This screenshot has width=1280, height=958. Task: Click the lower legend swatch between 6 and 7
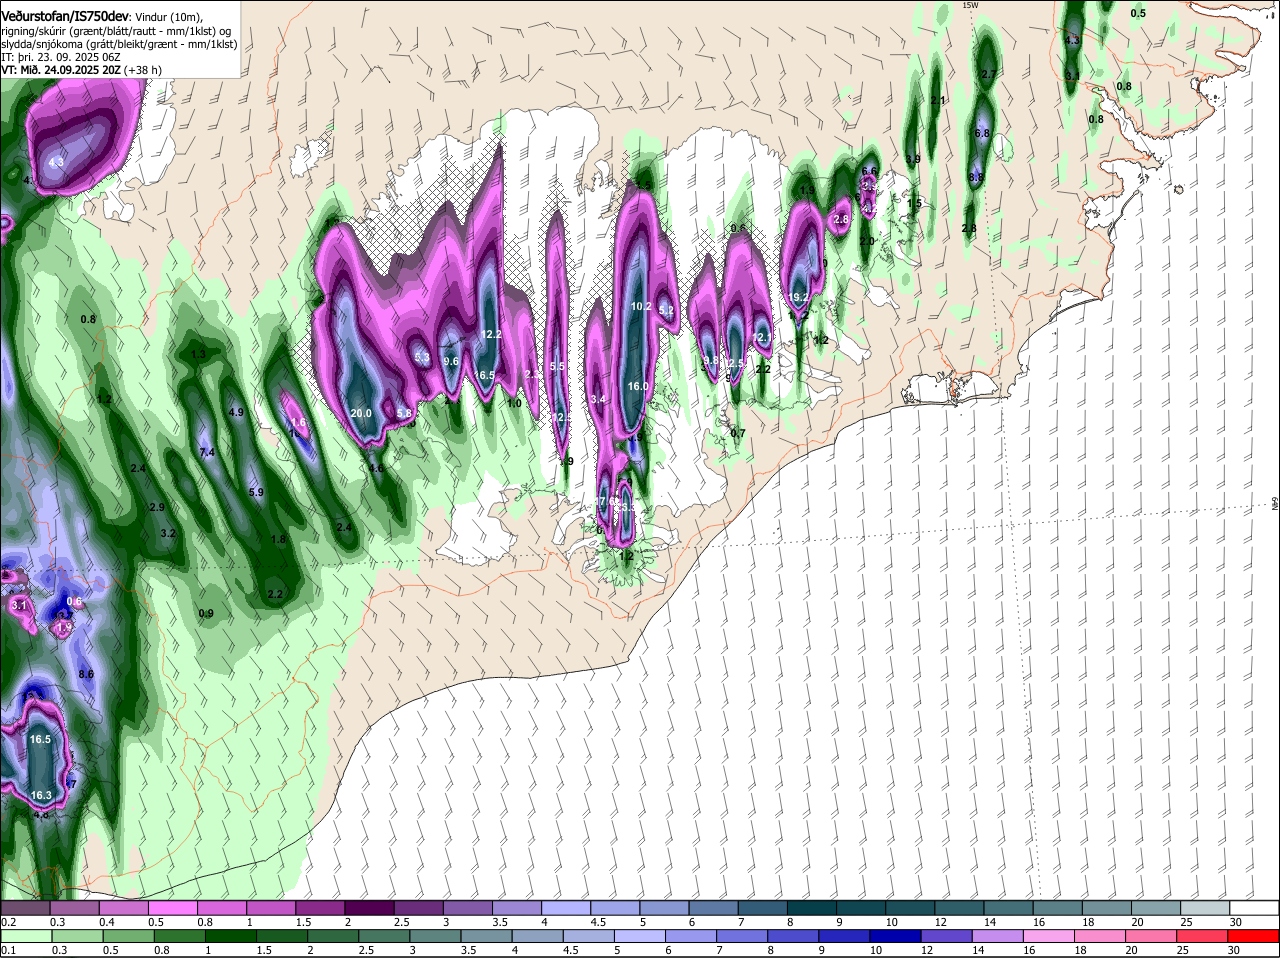pos(693,937)
